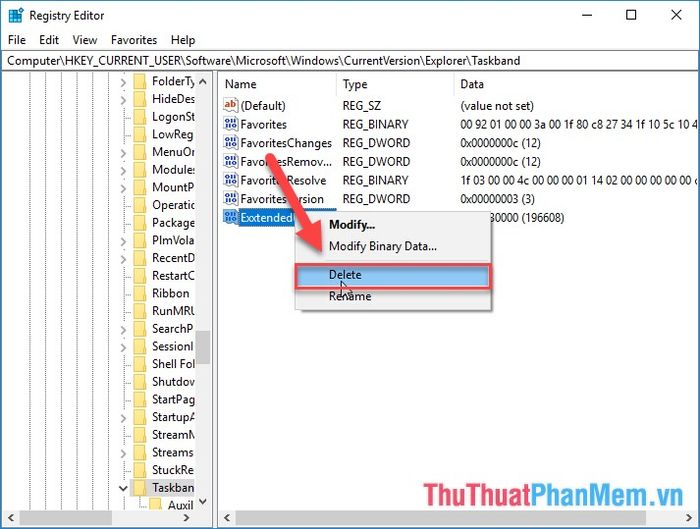Click the Operatic folder icon
Image resolution: width=700 pixels, height=529 pixels.
(140, 205)
